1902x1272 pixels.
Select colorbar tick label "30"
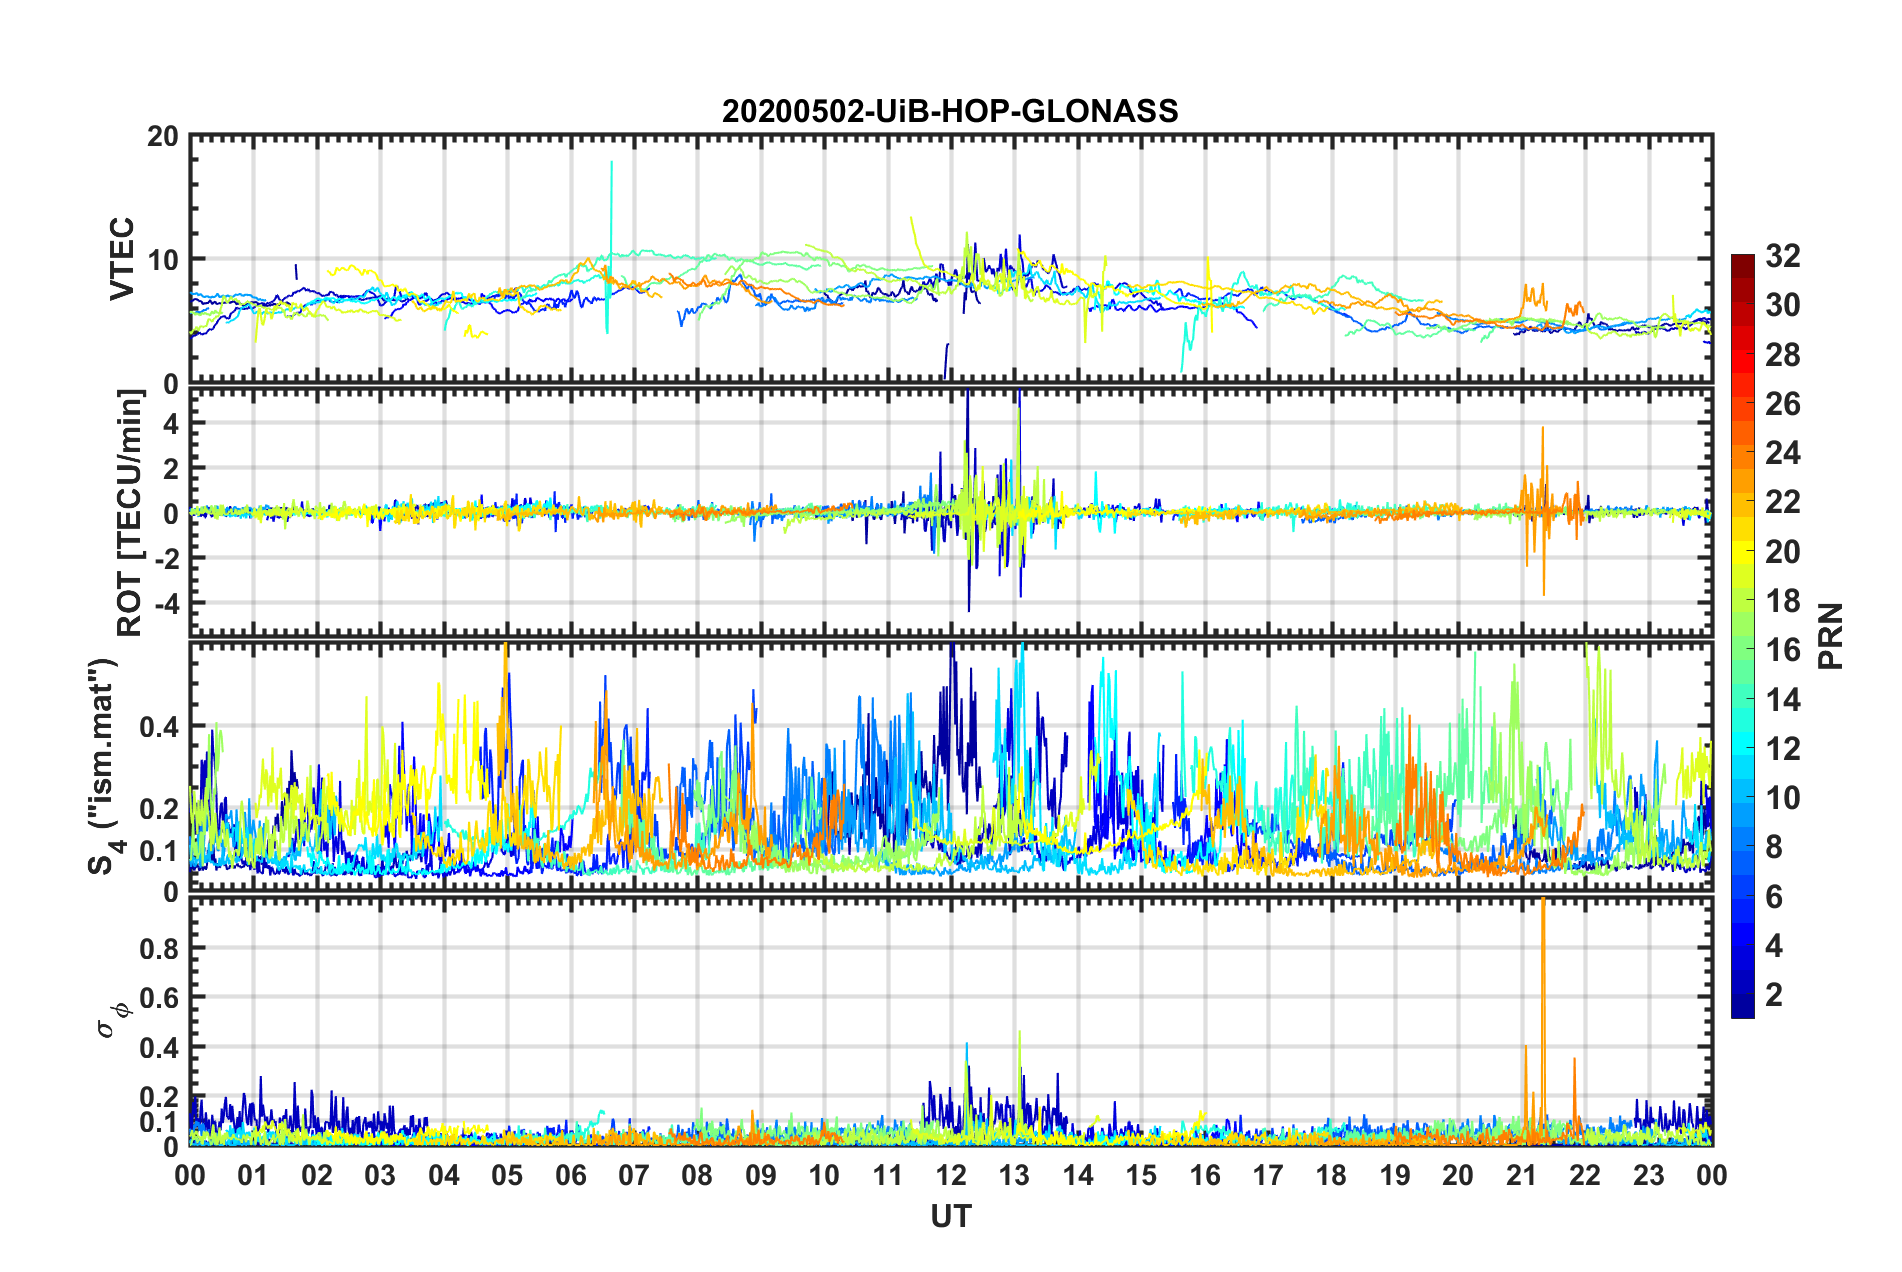(1783, 305)
